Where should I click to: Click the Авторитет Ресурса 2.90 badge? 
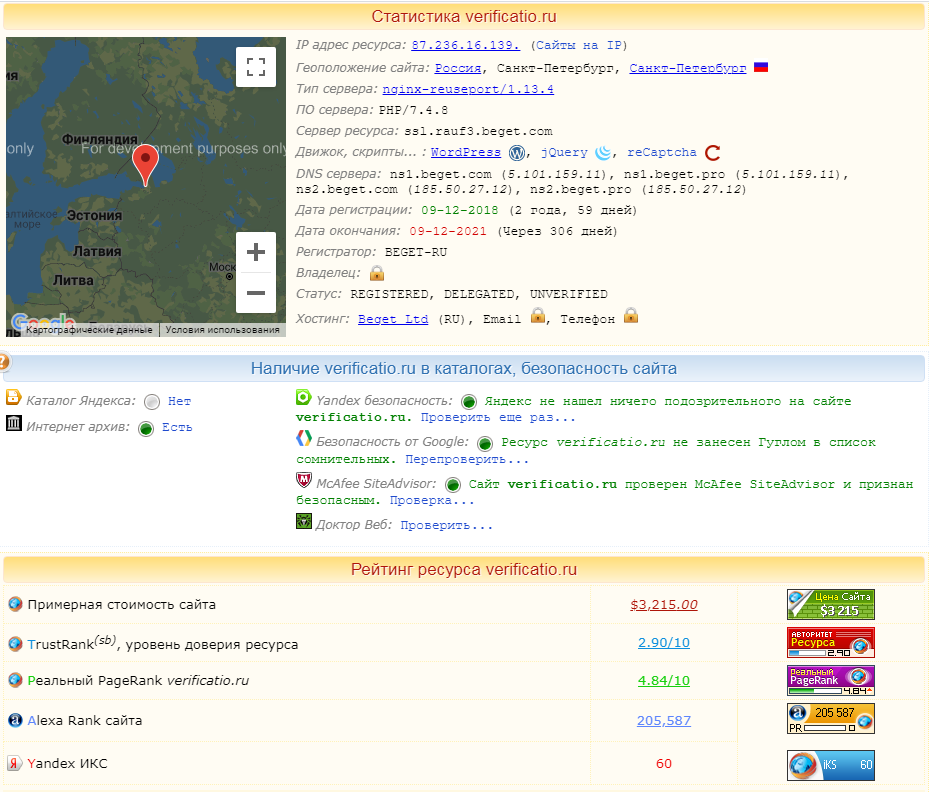pos(831,643)
